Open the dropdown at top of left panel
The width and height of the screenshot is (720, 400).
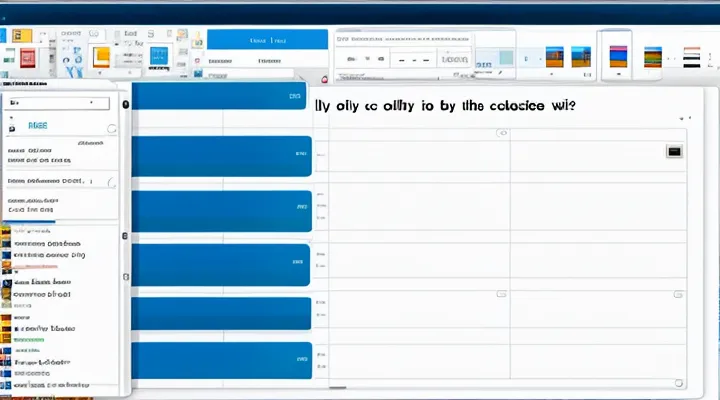pos(58,102)
